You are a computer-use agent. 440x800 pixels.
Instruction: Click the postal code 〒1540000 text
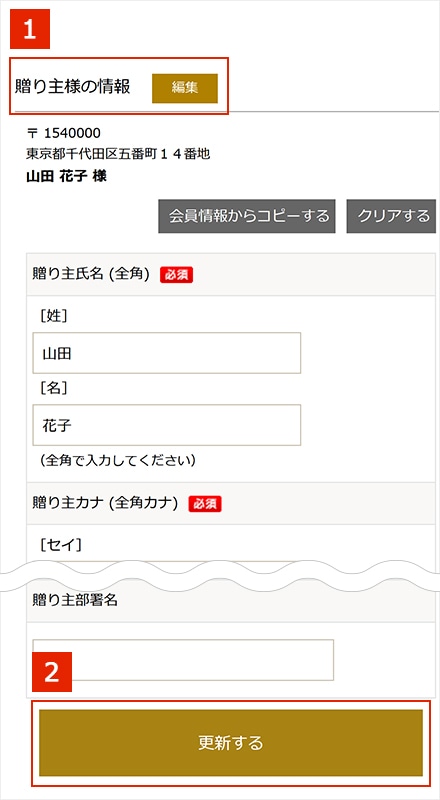pyautogui.click(x=64, y=133)
